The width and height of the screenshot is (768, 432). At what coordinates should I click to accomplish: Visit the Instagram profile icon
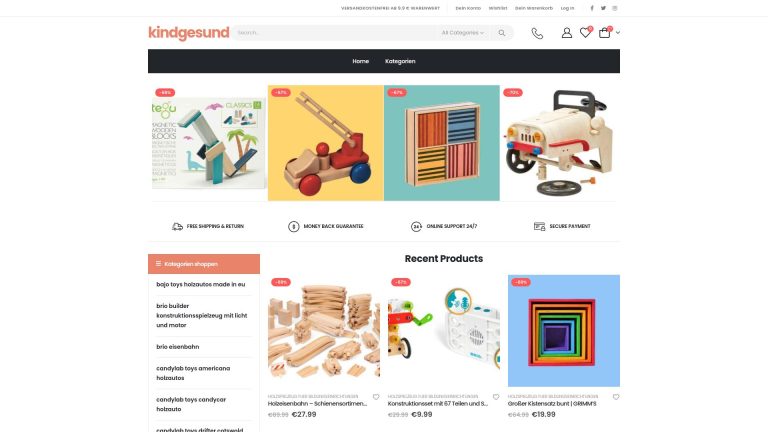click(x=615, y=8)
